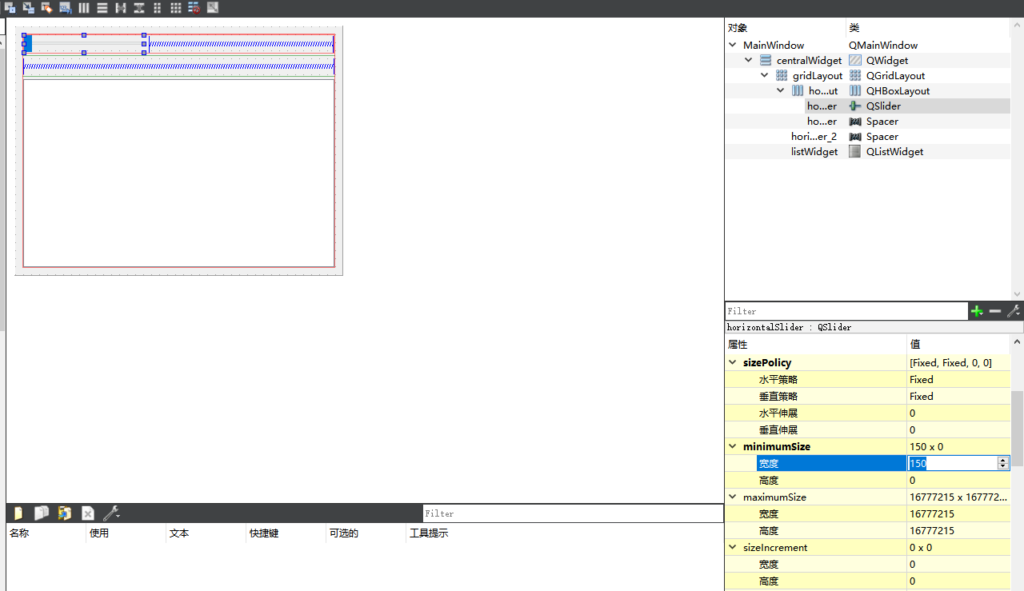Click the minimum width spinbox stepper arrows
The width and height of the screenshot is (1024, 591).
pyautogui.click(x=1003, y=463)
